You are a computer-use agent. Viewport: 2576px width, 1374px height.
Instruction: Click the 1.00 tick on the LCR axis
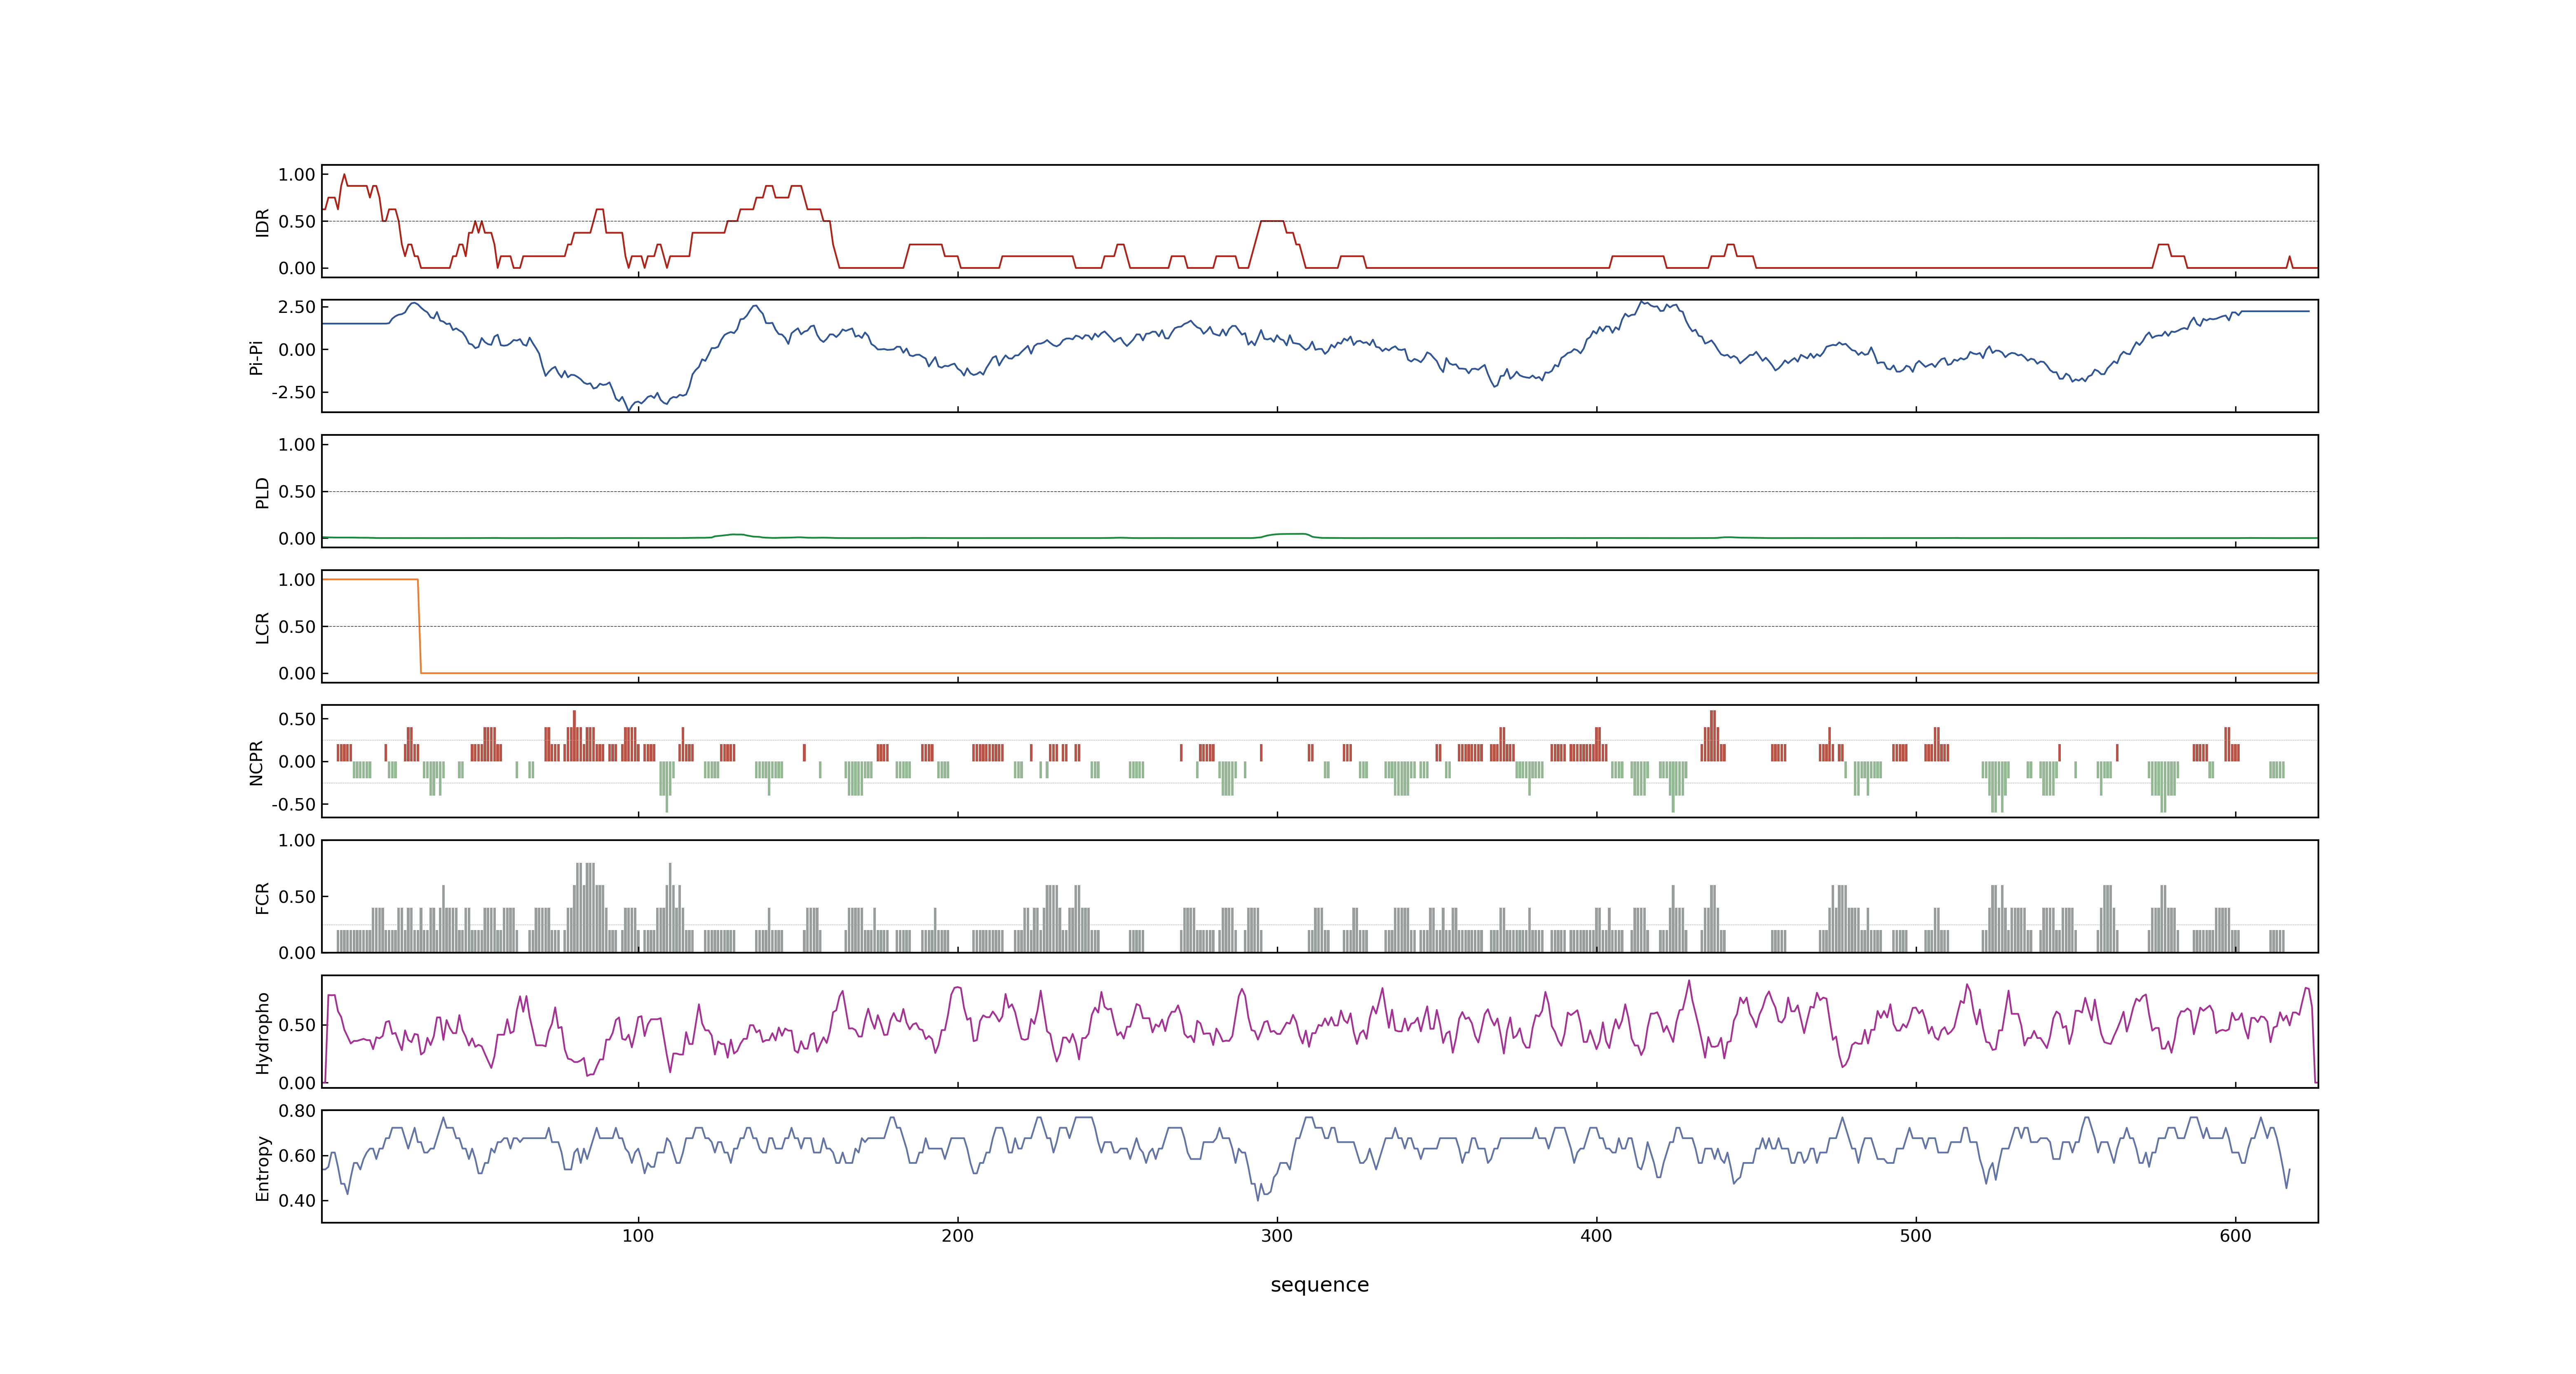297,579
